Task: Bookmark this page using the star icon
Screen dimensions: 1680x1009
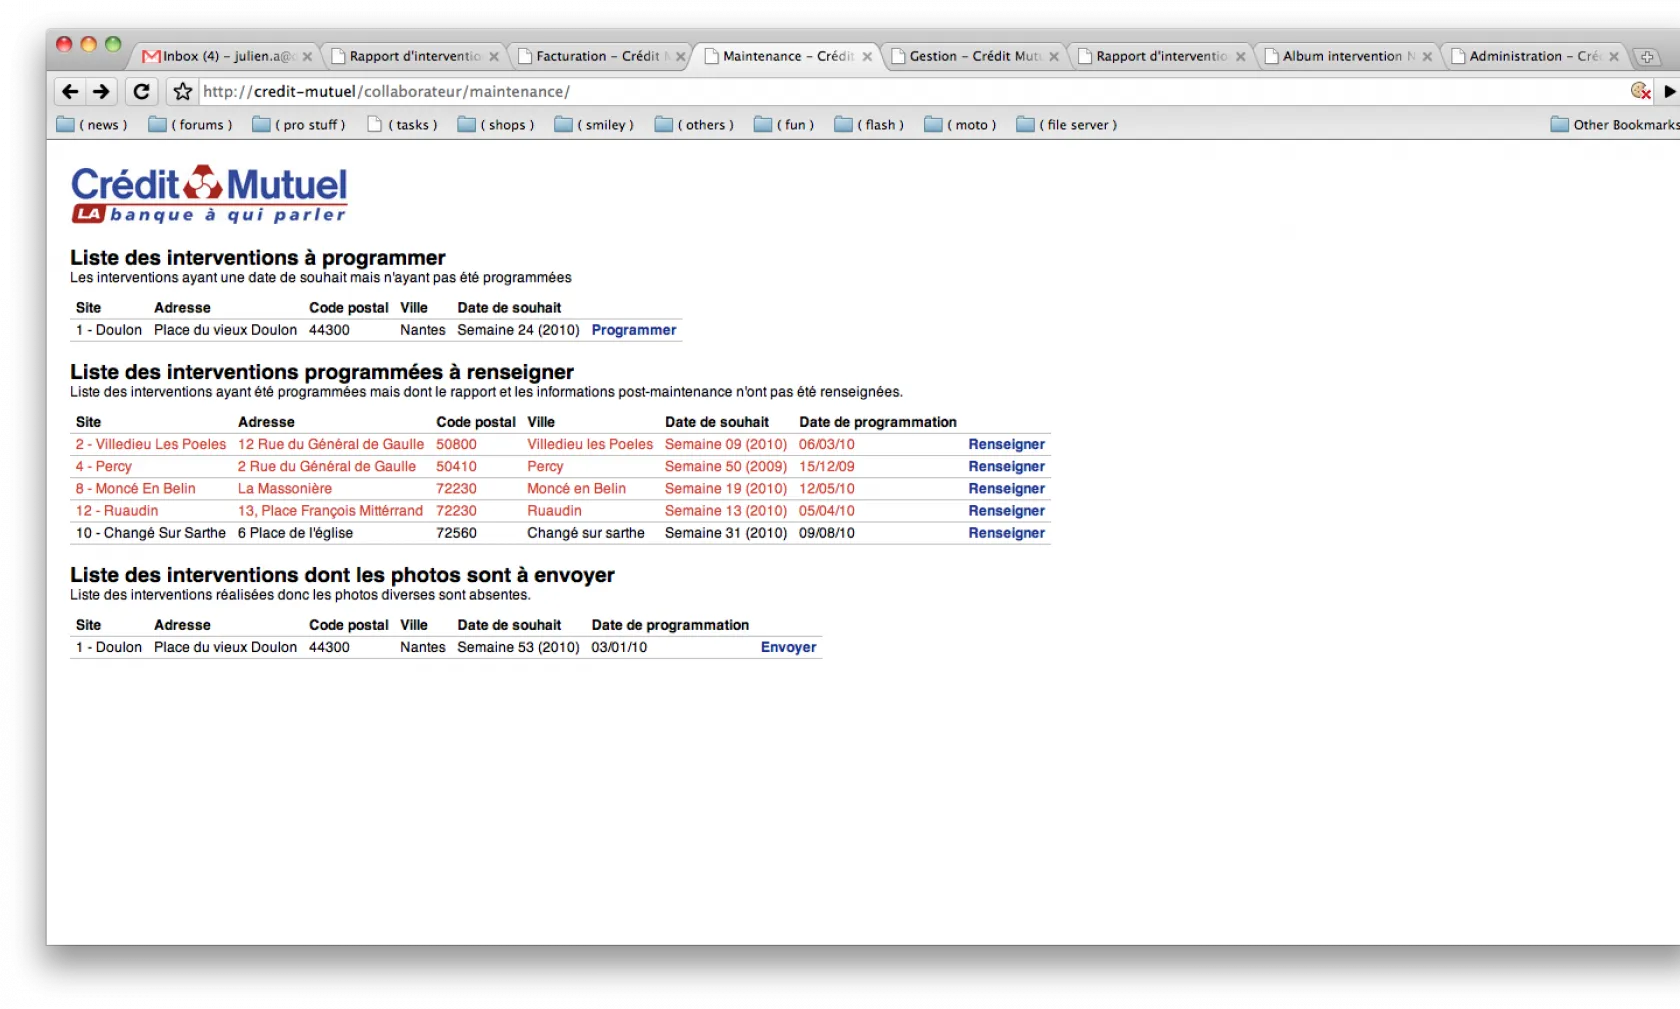Action: point(182,92)
